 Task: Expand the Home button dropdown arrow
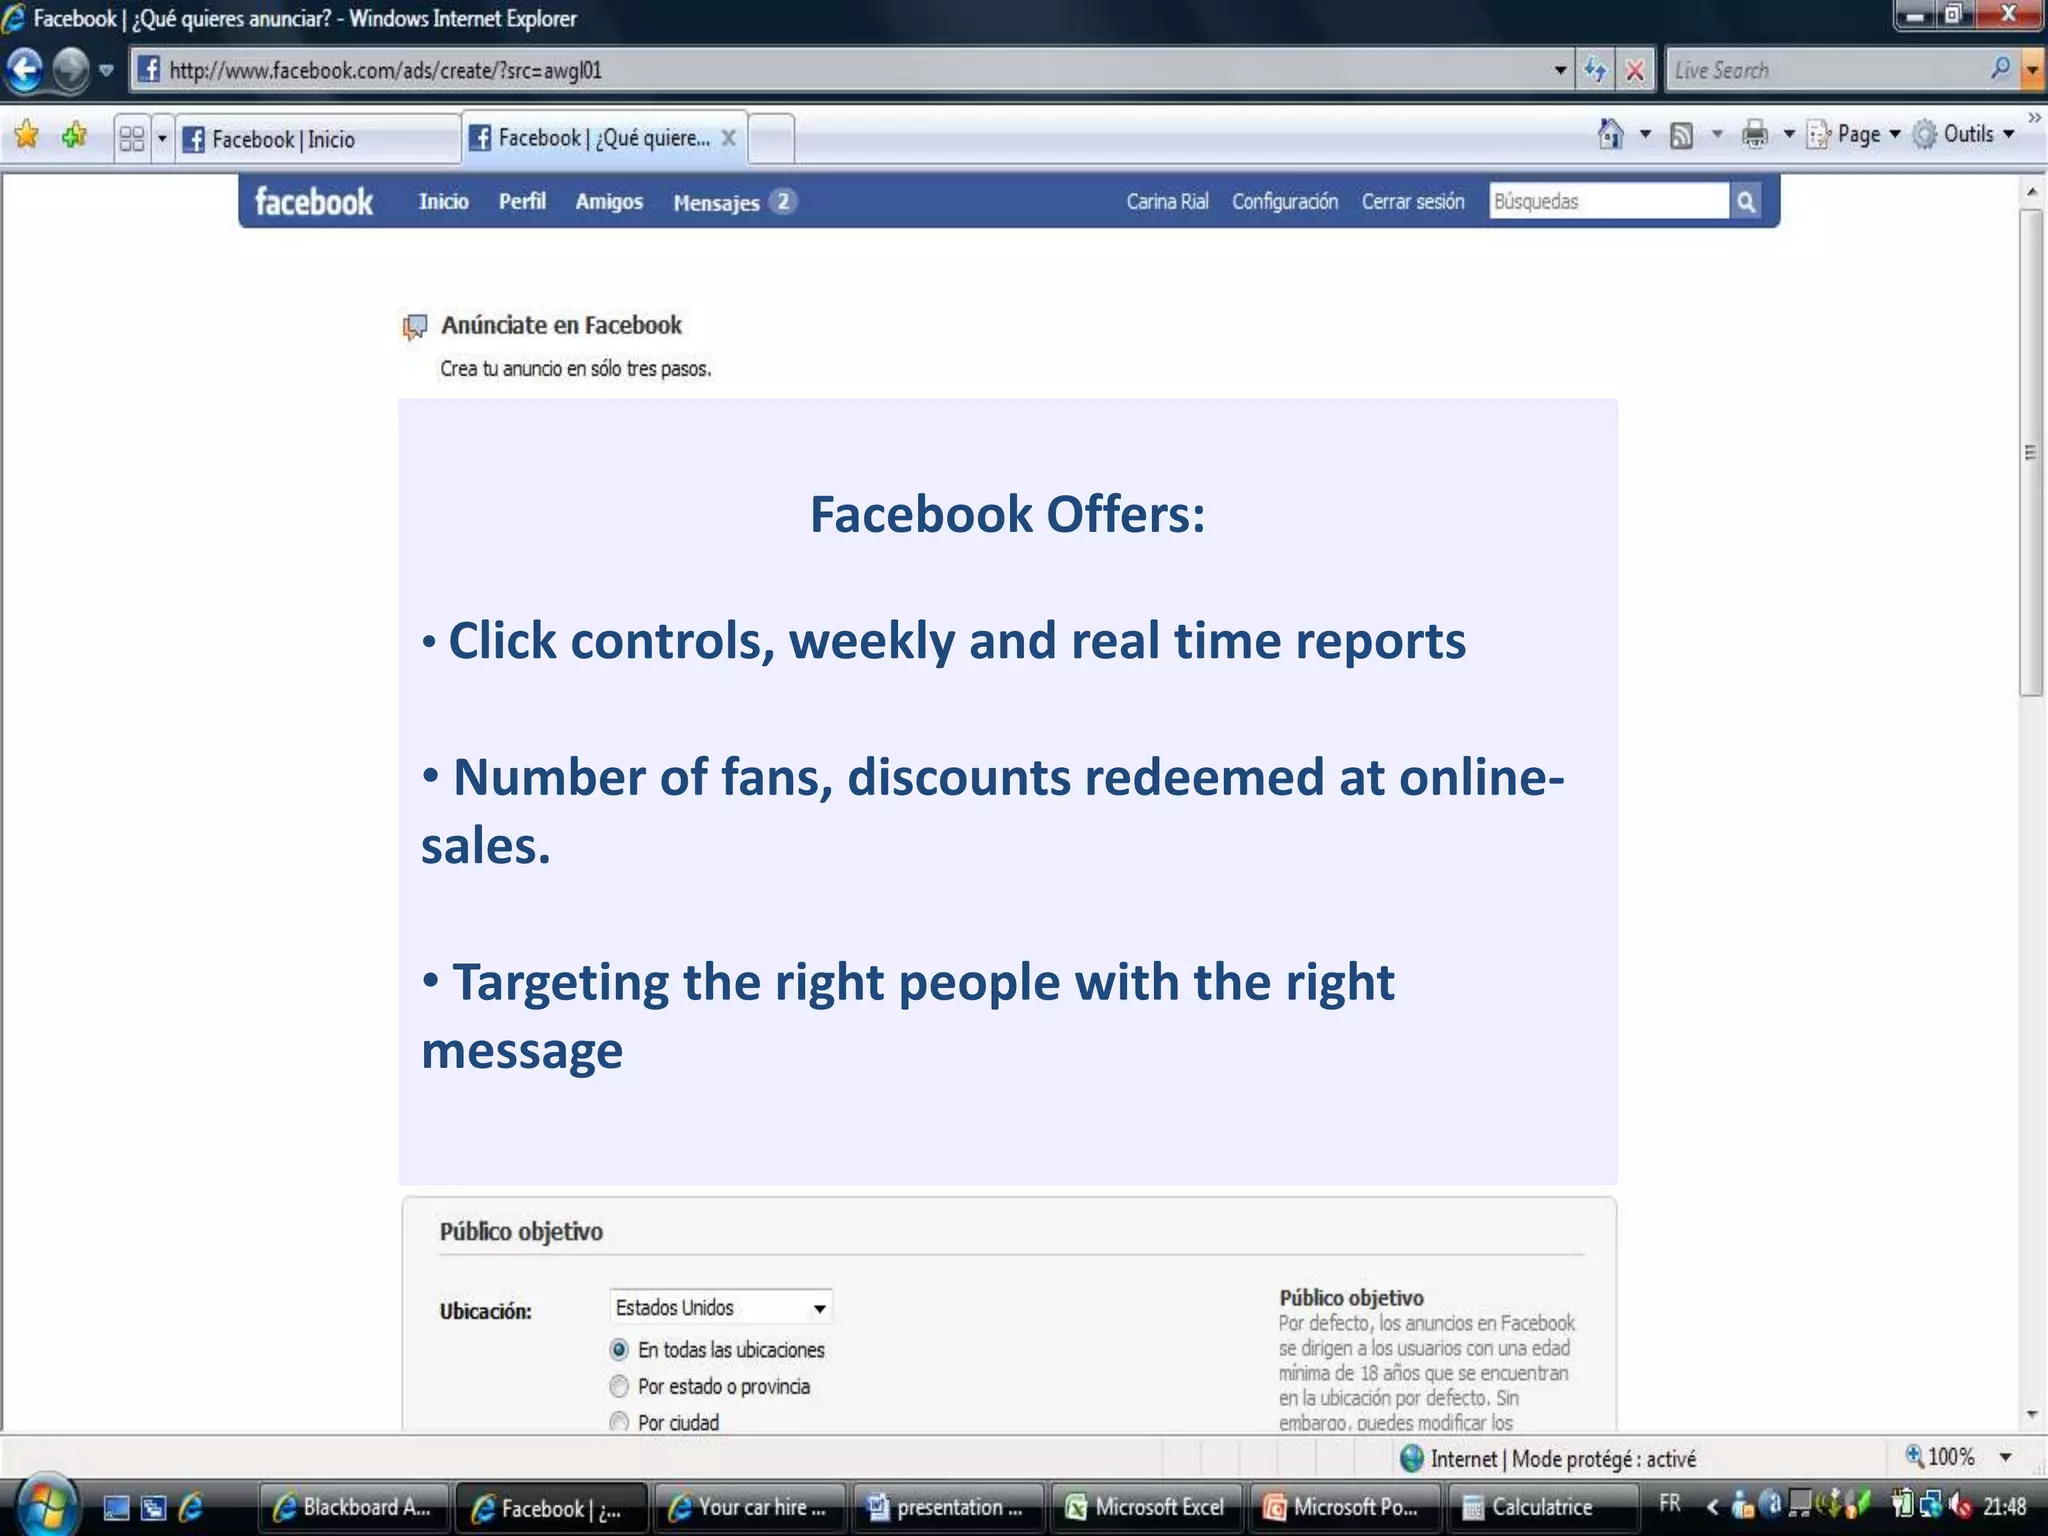tap(1645, 134)
